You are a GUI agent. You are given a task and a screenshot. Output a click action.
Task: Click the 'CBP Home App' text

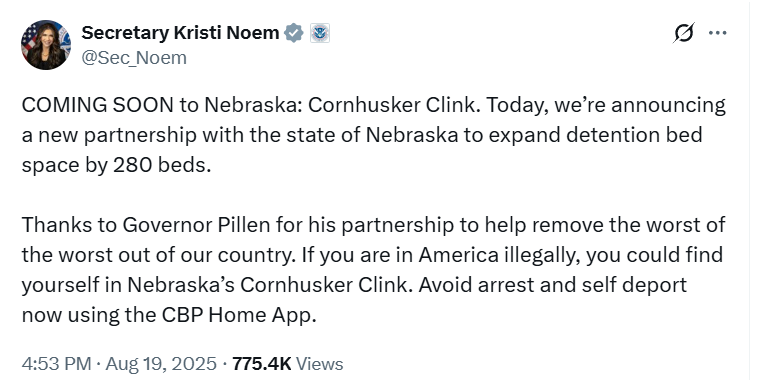pyautogui.click(x=239, y=315)
